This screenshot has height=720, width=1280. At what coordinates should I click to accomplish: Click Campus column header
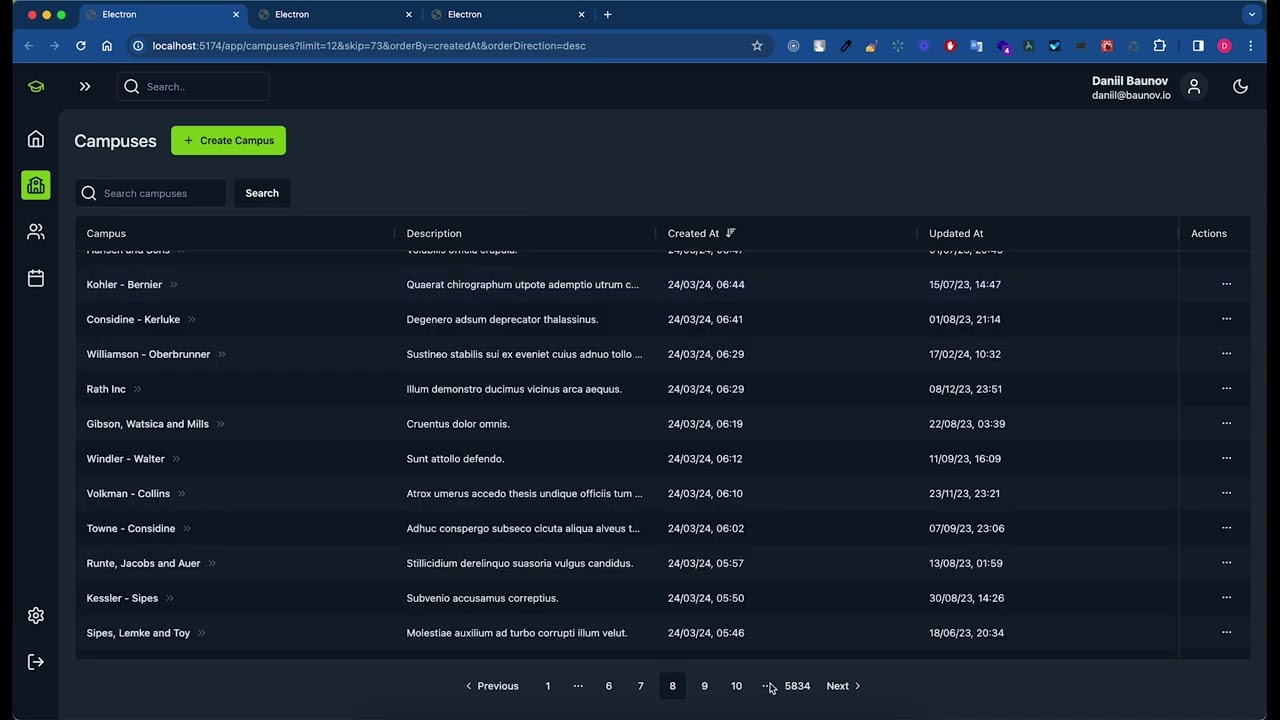tap(106, 233)
